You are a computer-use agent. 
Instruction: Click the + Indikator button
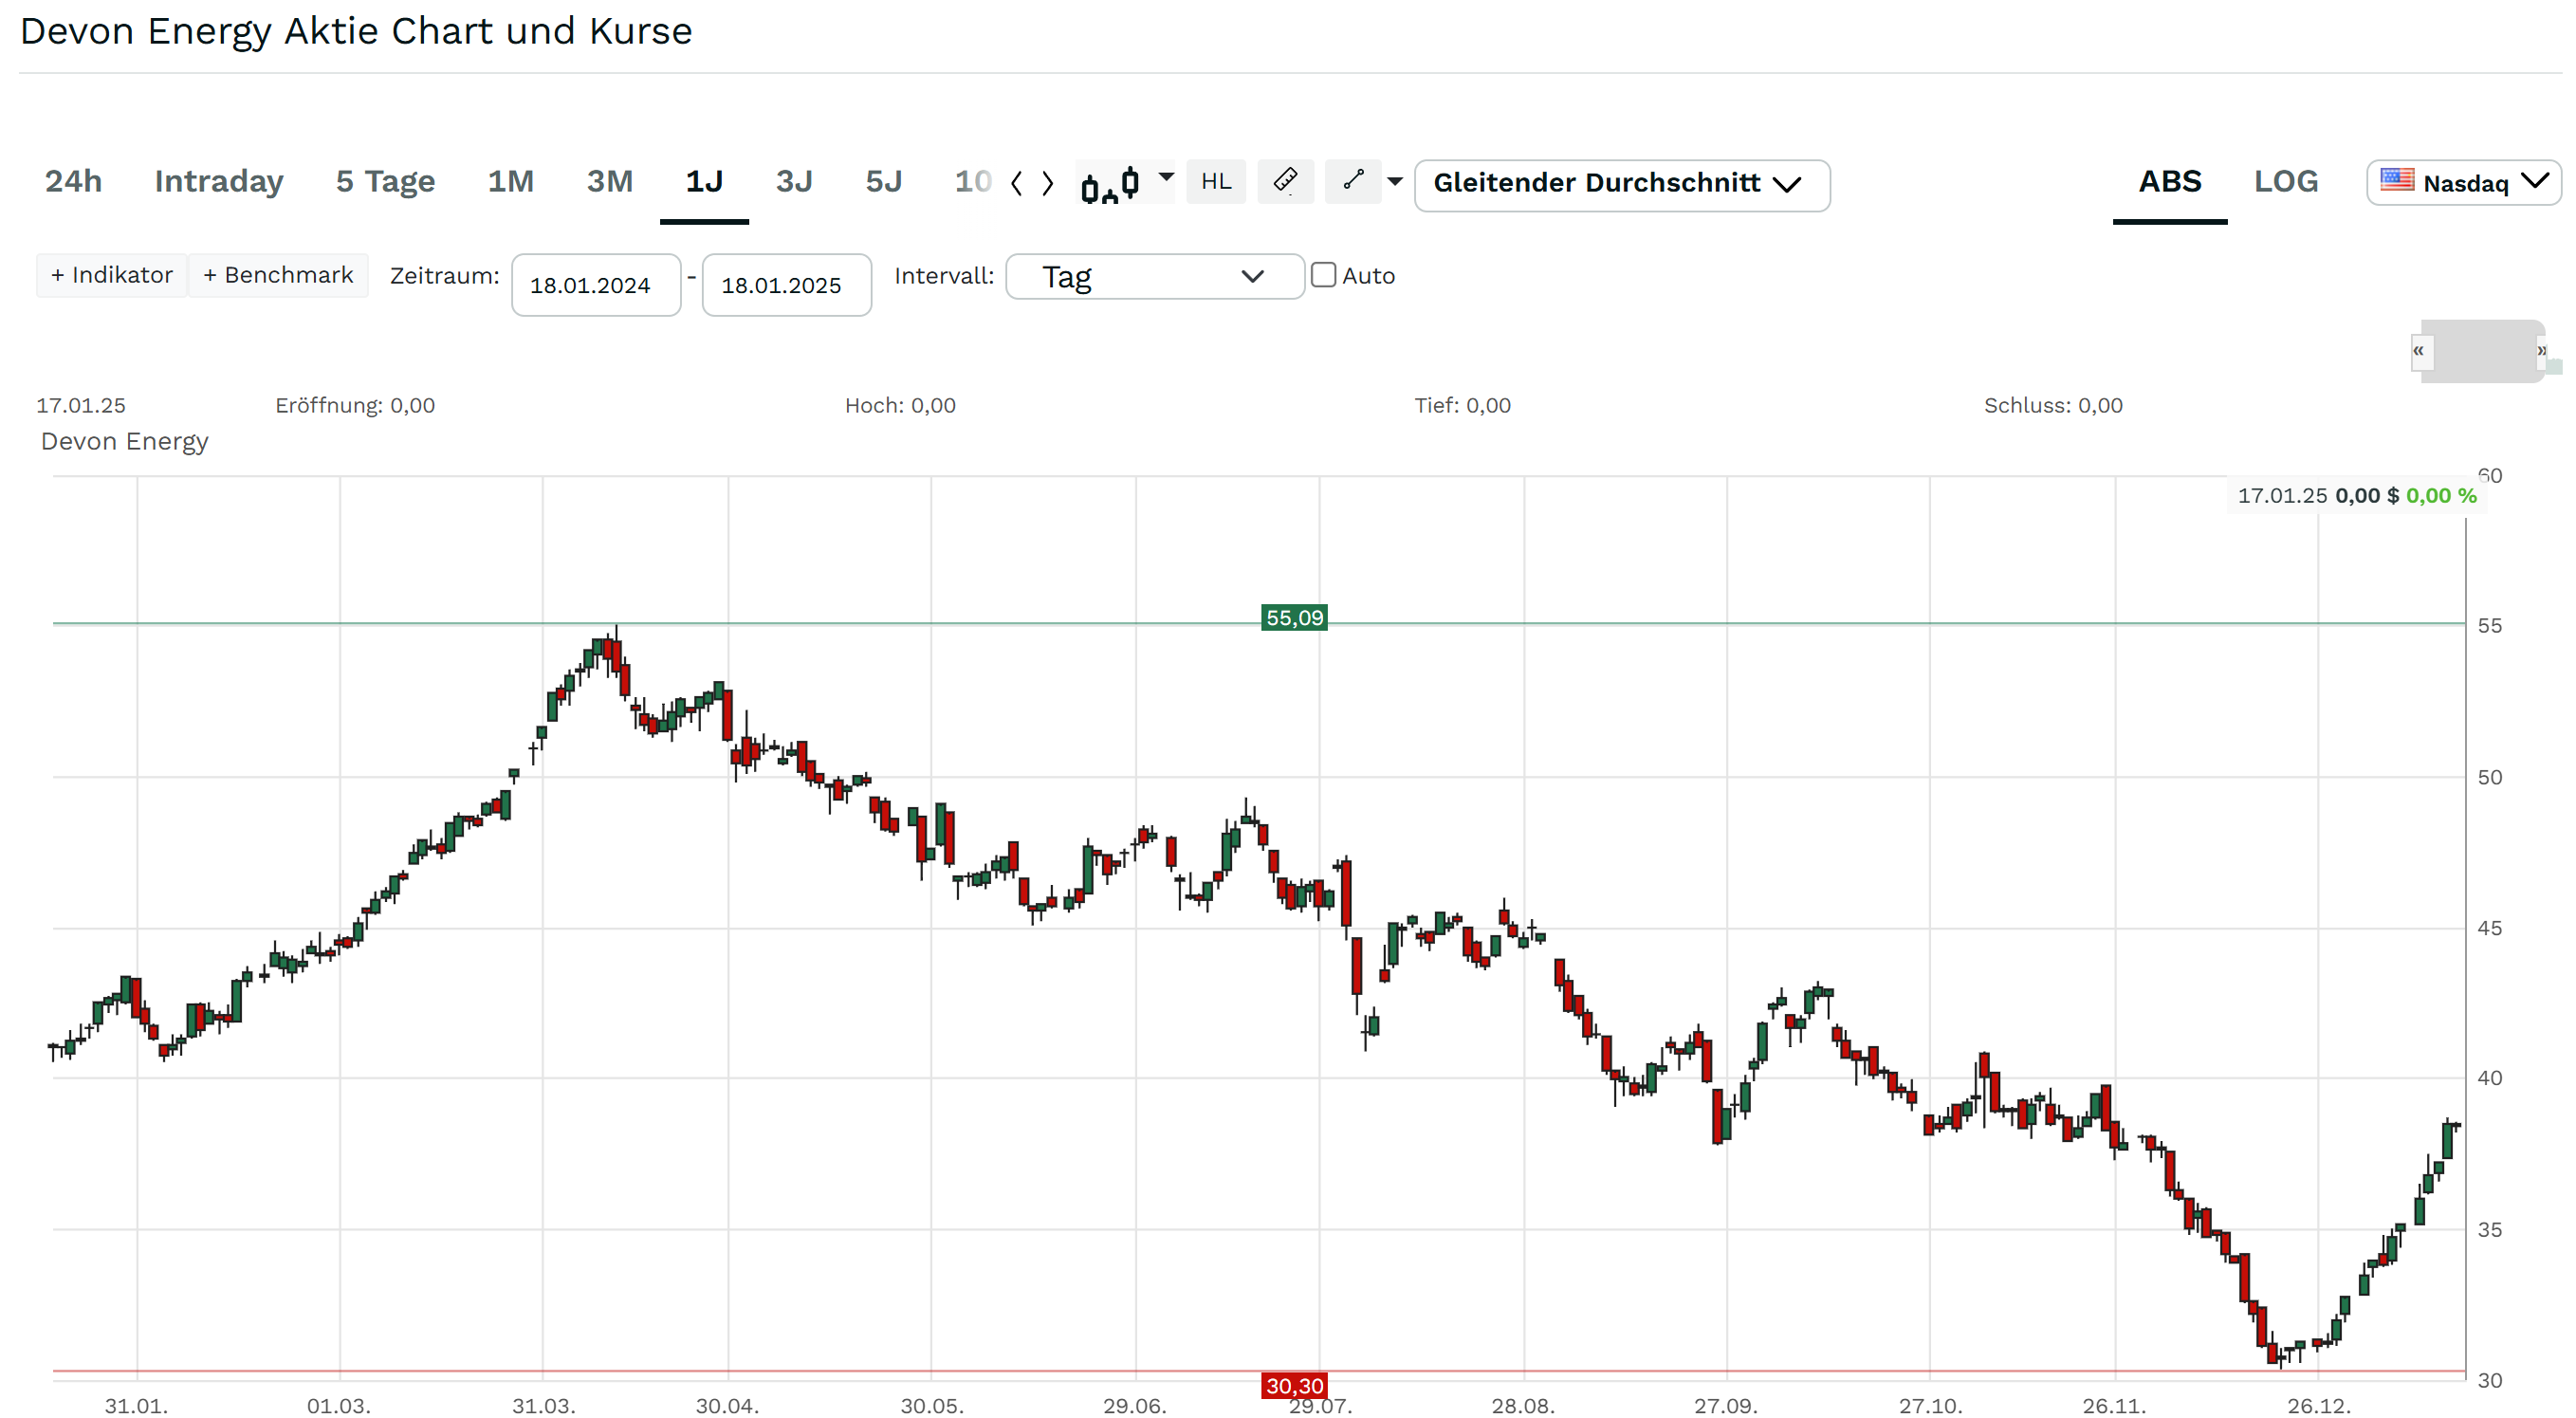112,275
